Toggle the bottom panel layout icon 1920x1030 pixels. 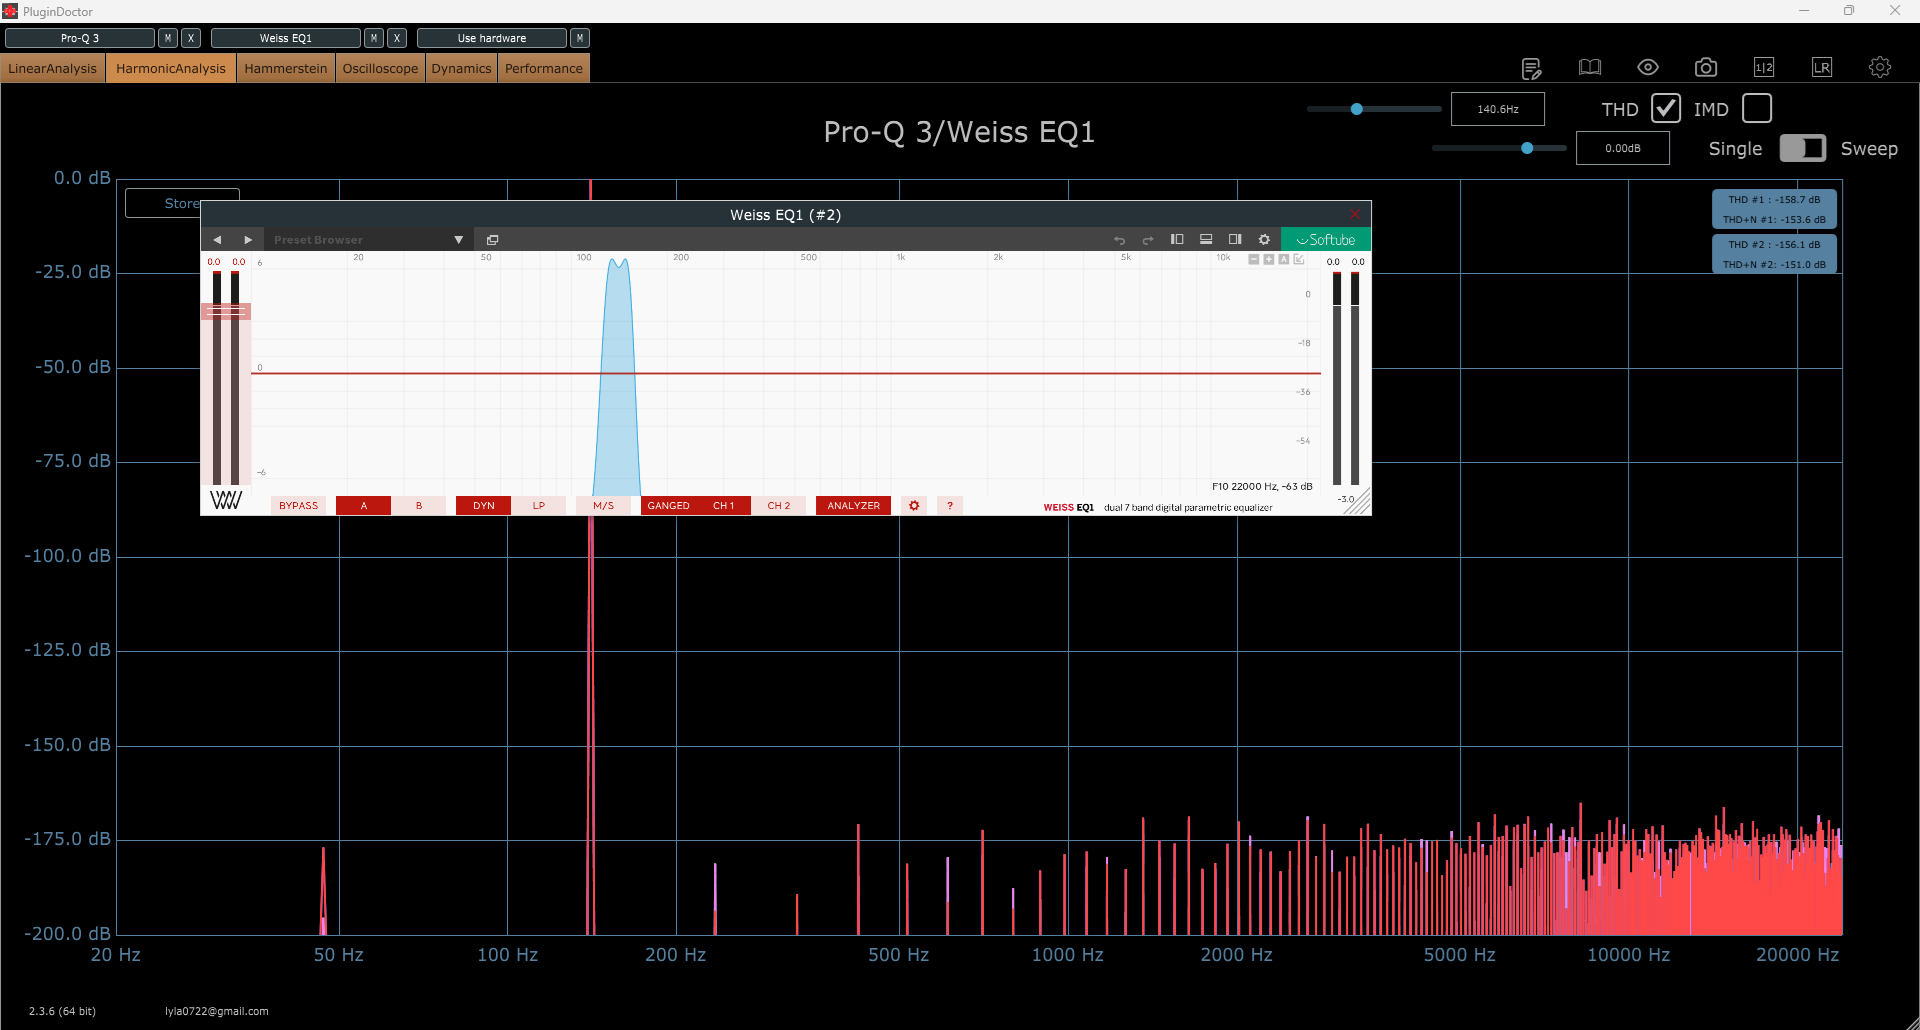pyautogui.click(x=1206, y=239)
